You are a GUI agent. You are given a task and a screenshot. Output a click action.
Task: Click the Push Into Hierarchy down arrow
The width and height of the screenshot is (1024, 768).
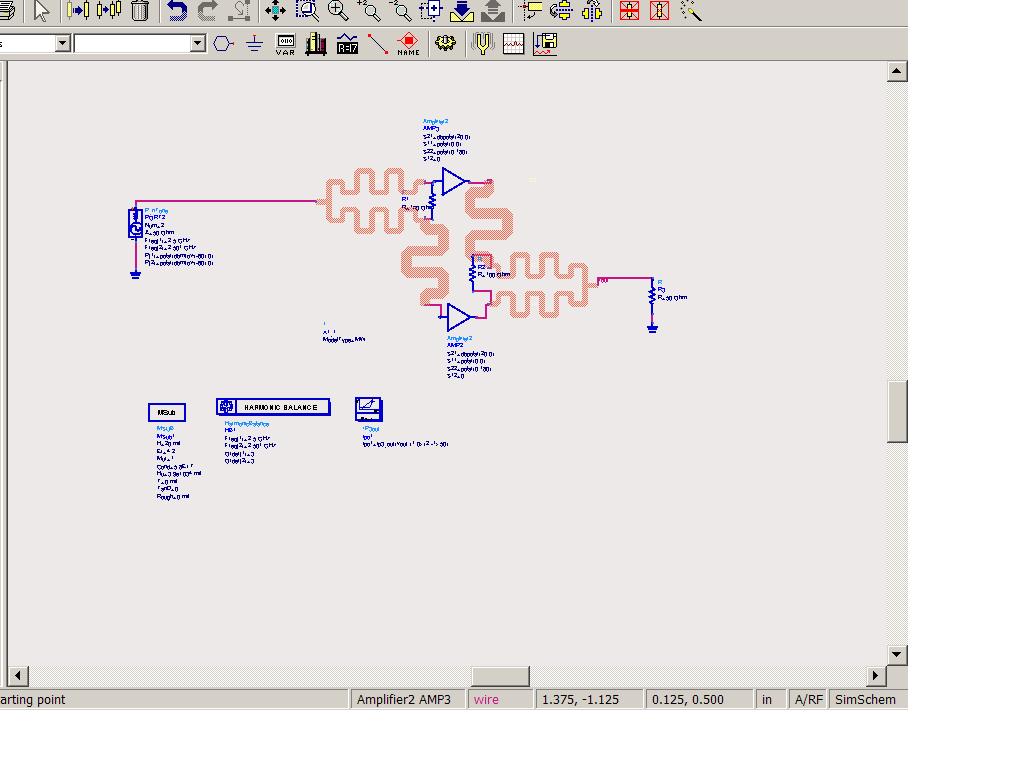click(x=462, y=11)
